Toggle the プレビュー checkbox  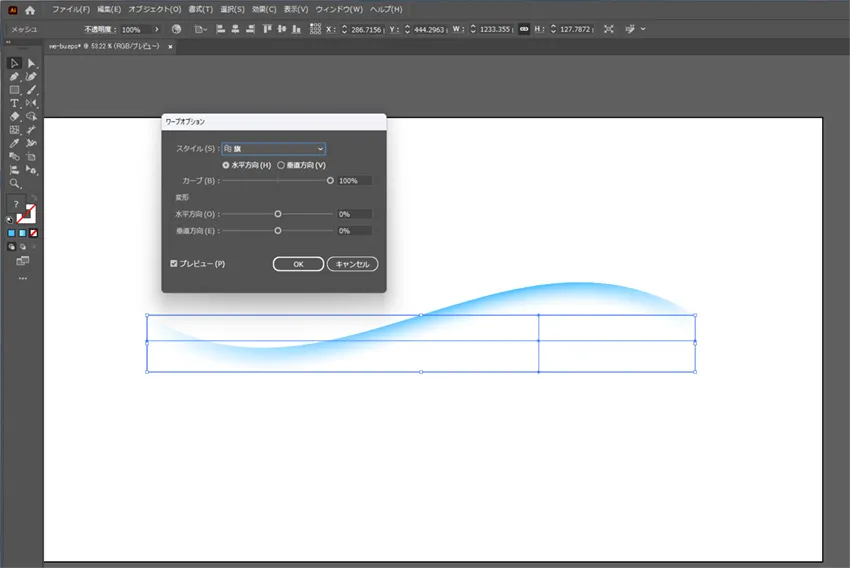174,264
